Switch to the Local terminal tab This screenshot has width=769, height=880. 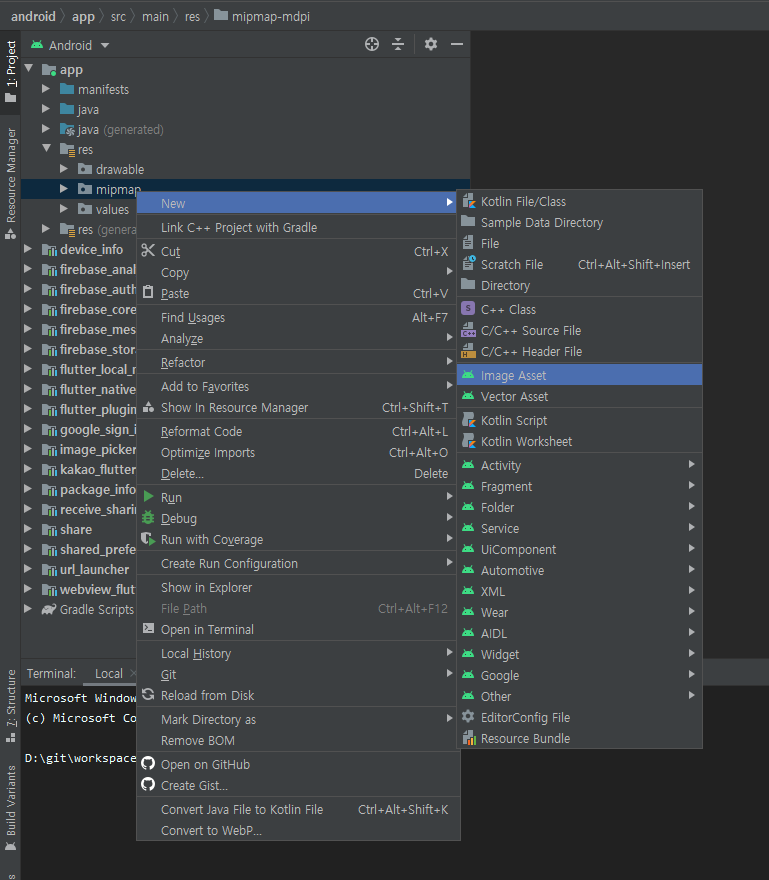109,673
